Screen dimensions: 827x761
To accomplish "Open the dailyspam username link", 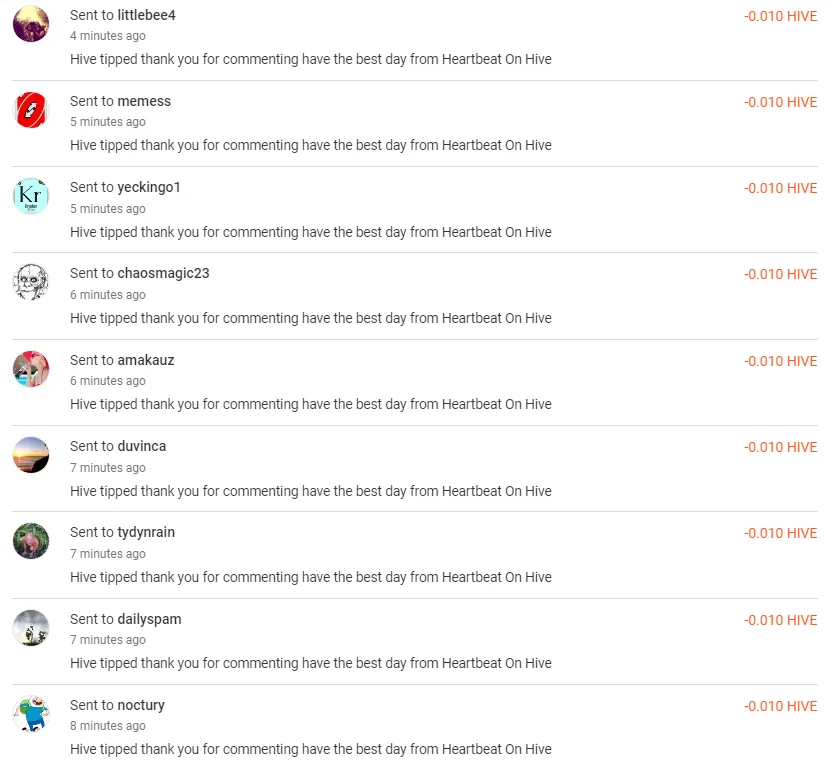I will pos(149,619).
